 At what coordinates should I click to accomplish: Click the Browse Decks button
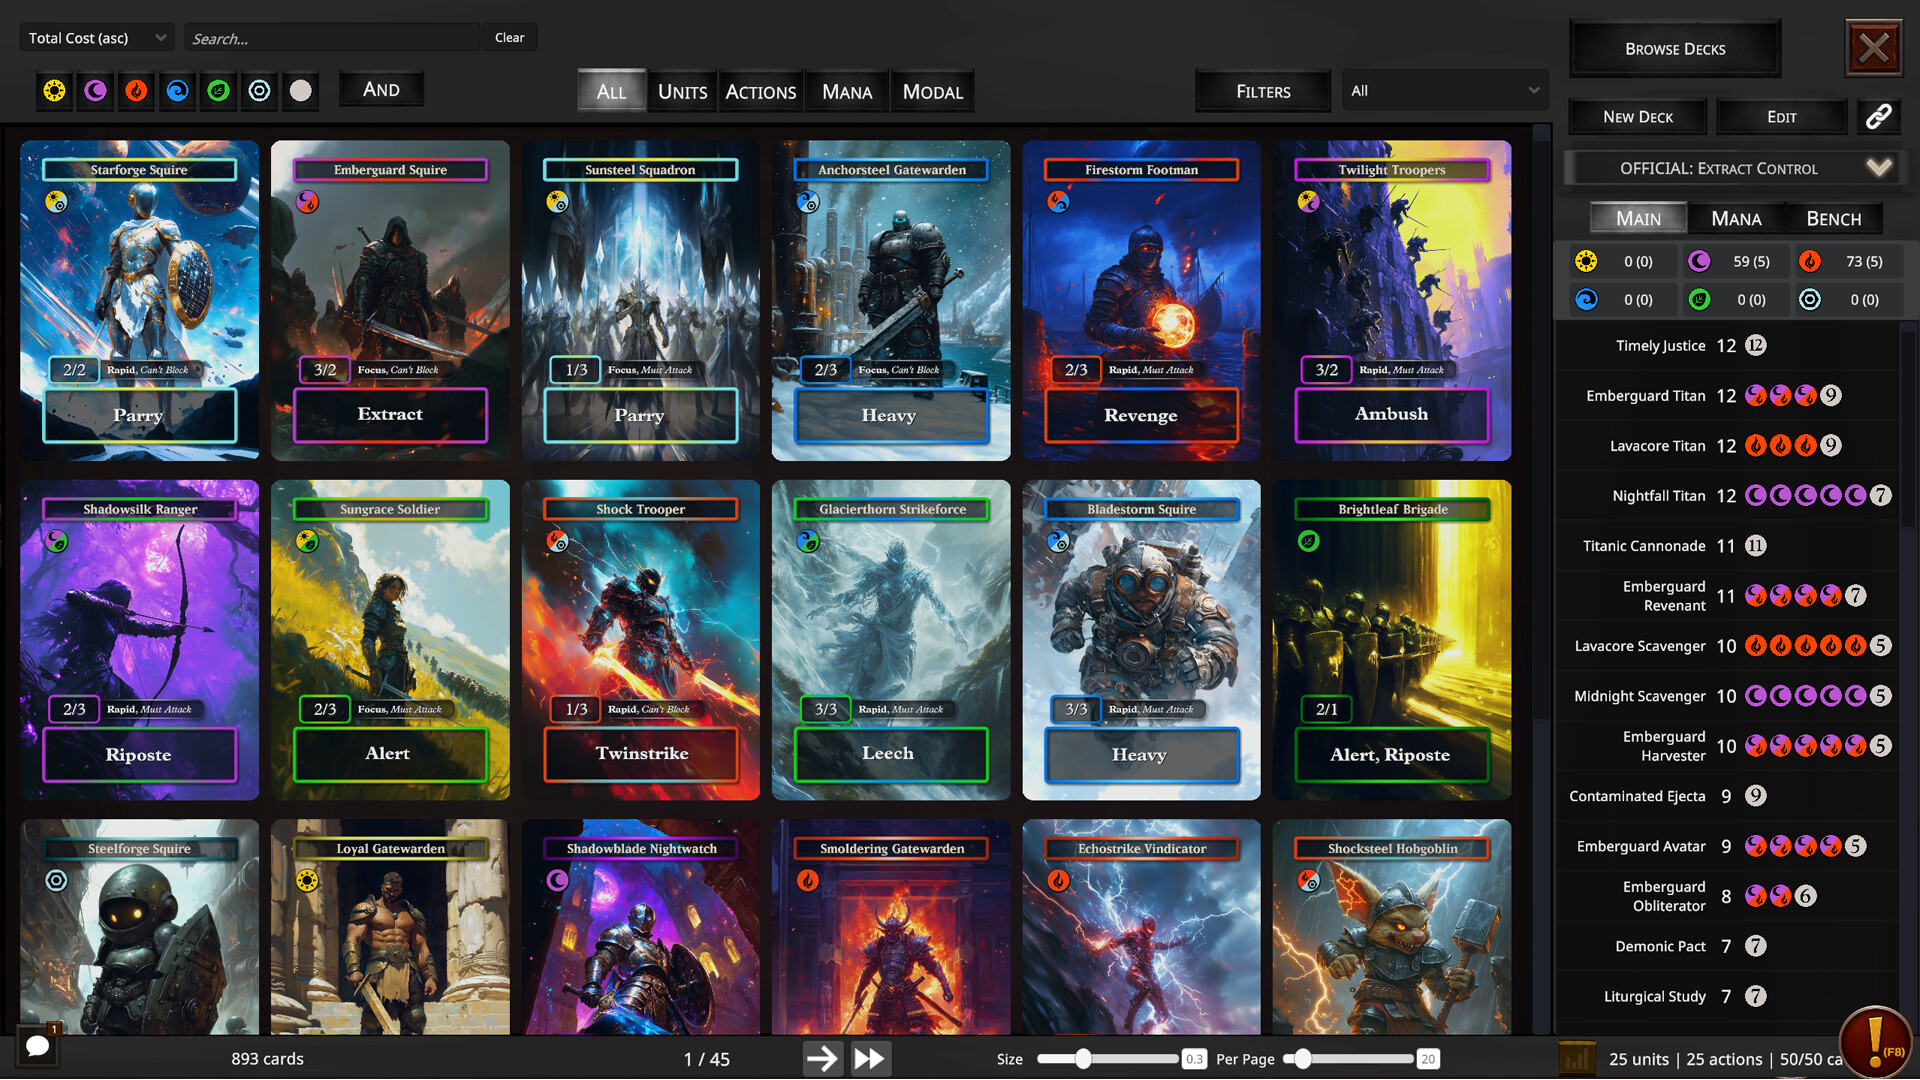(1675, 49)
